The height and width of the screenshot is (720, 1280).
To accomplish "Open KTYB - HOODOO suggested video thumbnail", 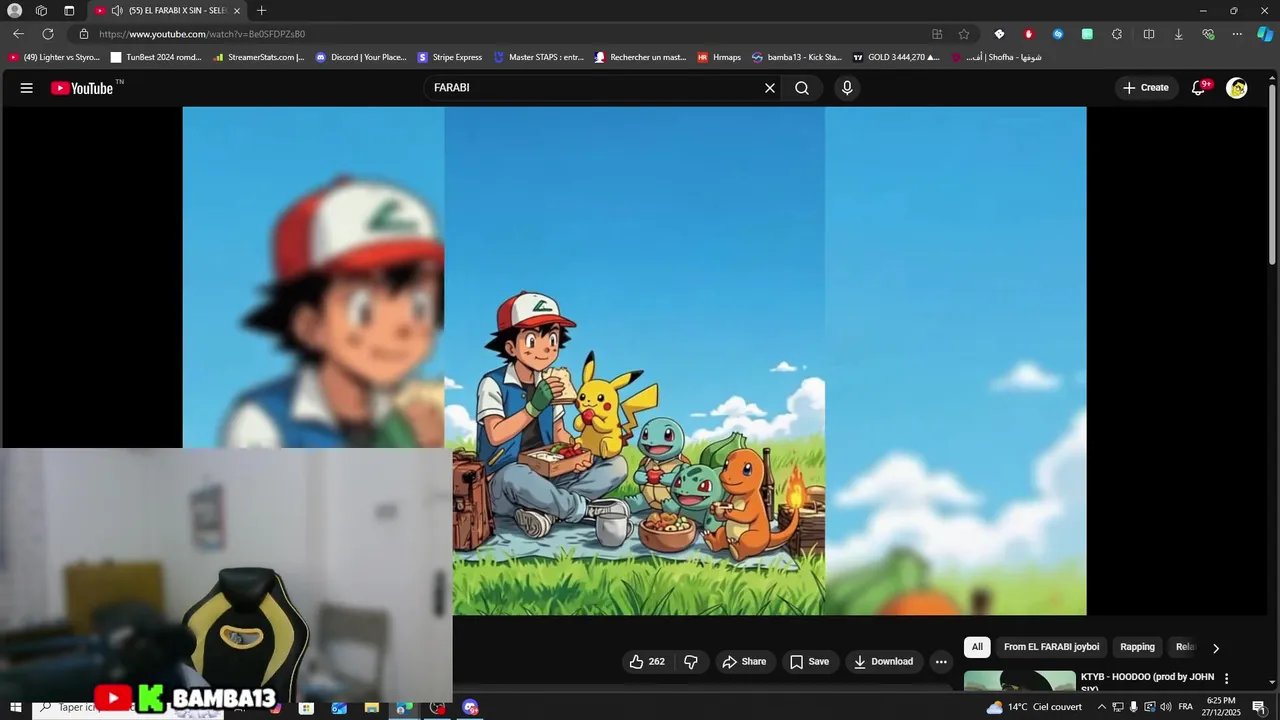I will click(x=1020, y=681).
